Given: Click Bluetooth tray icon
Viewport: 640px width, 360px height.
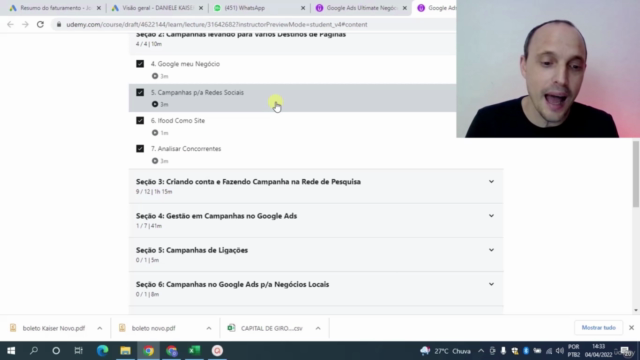Looking at the screenshot, I should click(x=526, y=351).
